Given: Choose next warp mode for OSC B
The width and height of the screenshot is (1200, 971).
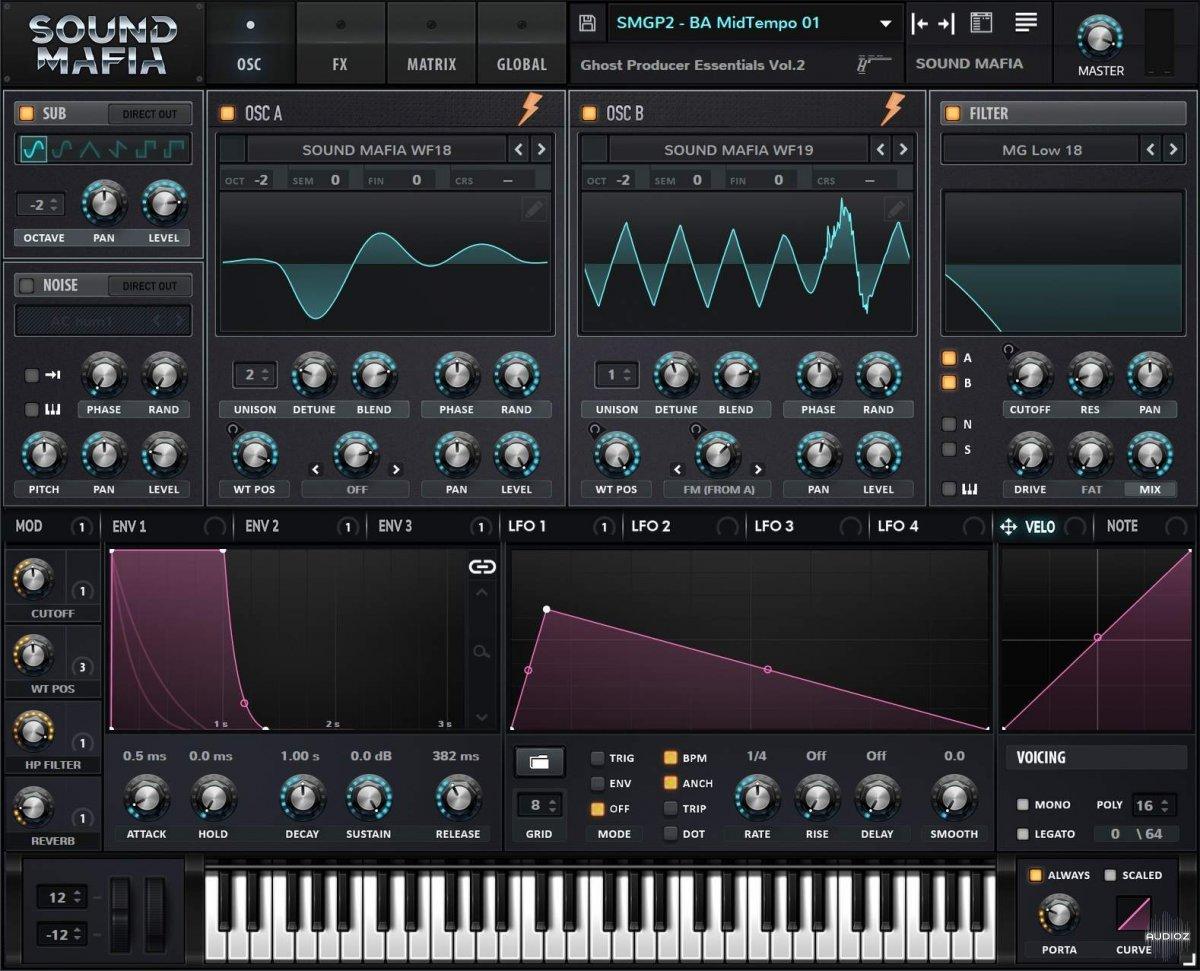Looking at the screenshot, I should (x=757, y=469).
